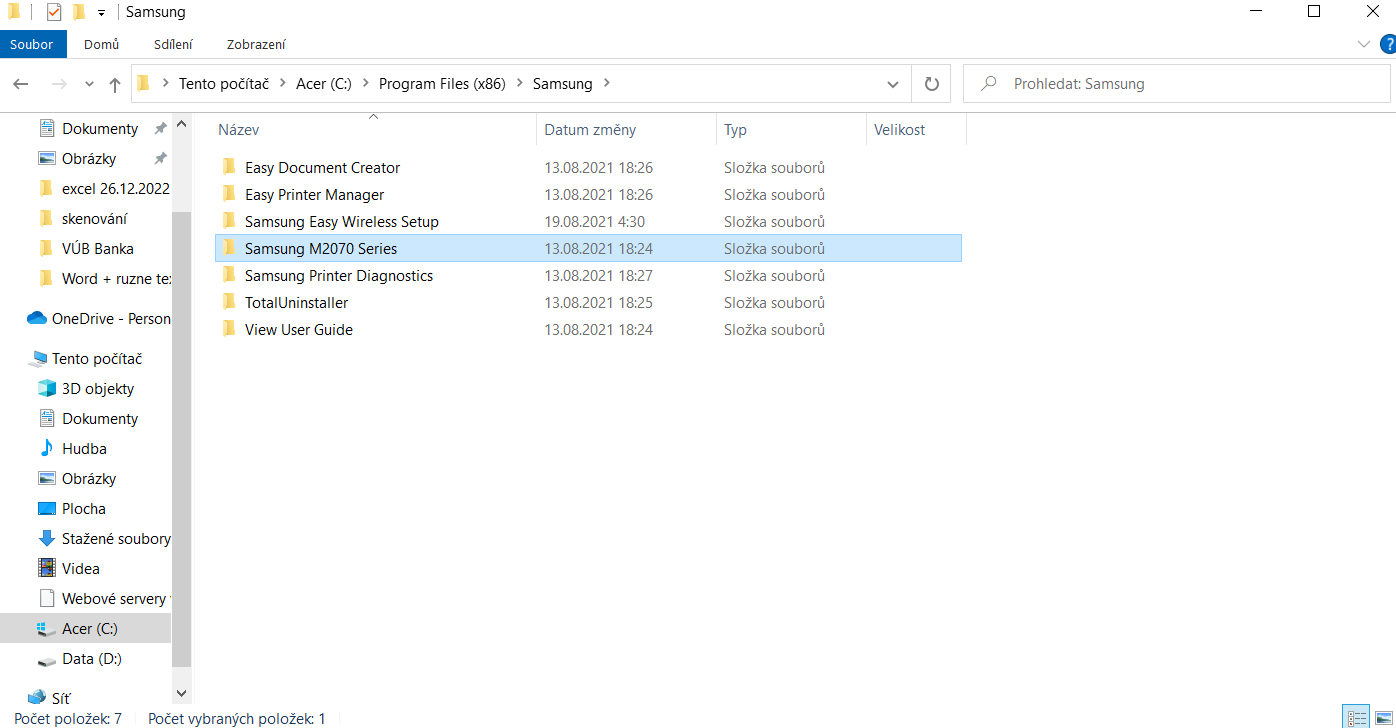Expand chevron after Program Files (x86) breadcrumb
Screen dimensions: 1396x728
pos(519,84)
